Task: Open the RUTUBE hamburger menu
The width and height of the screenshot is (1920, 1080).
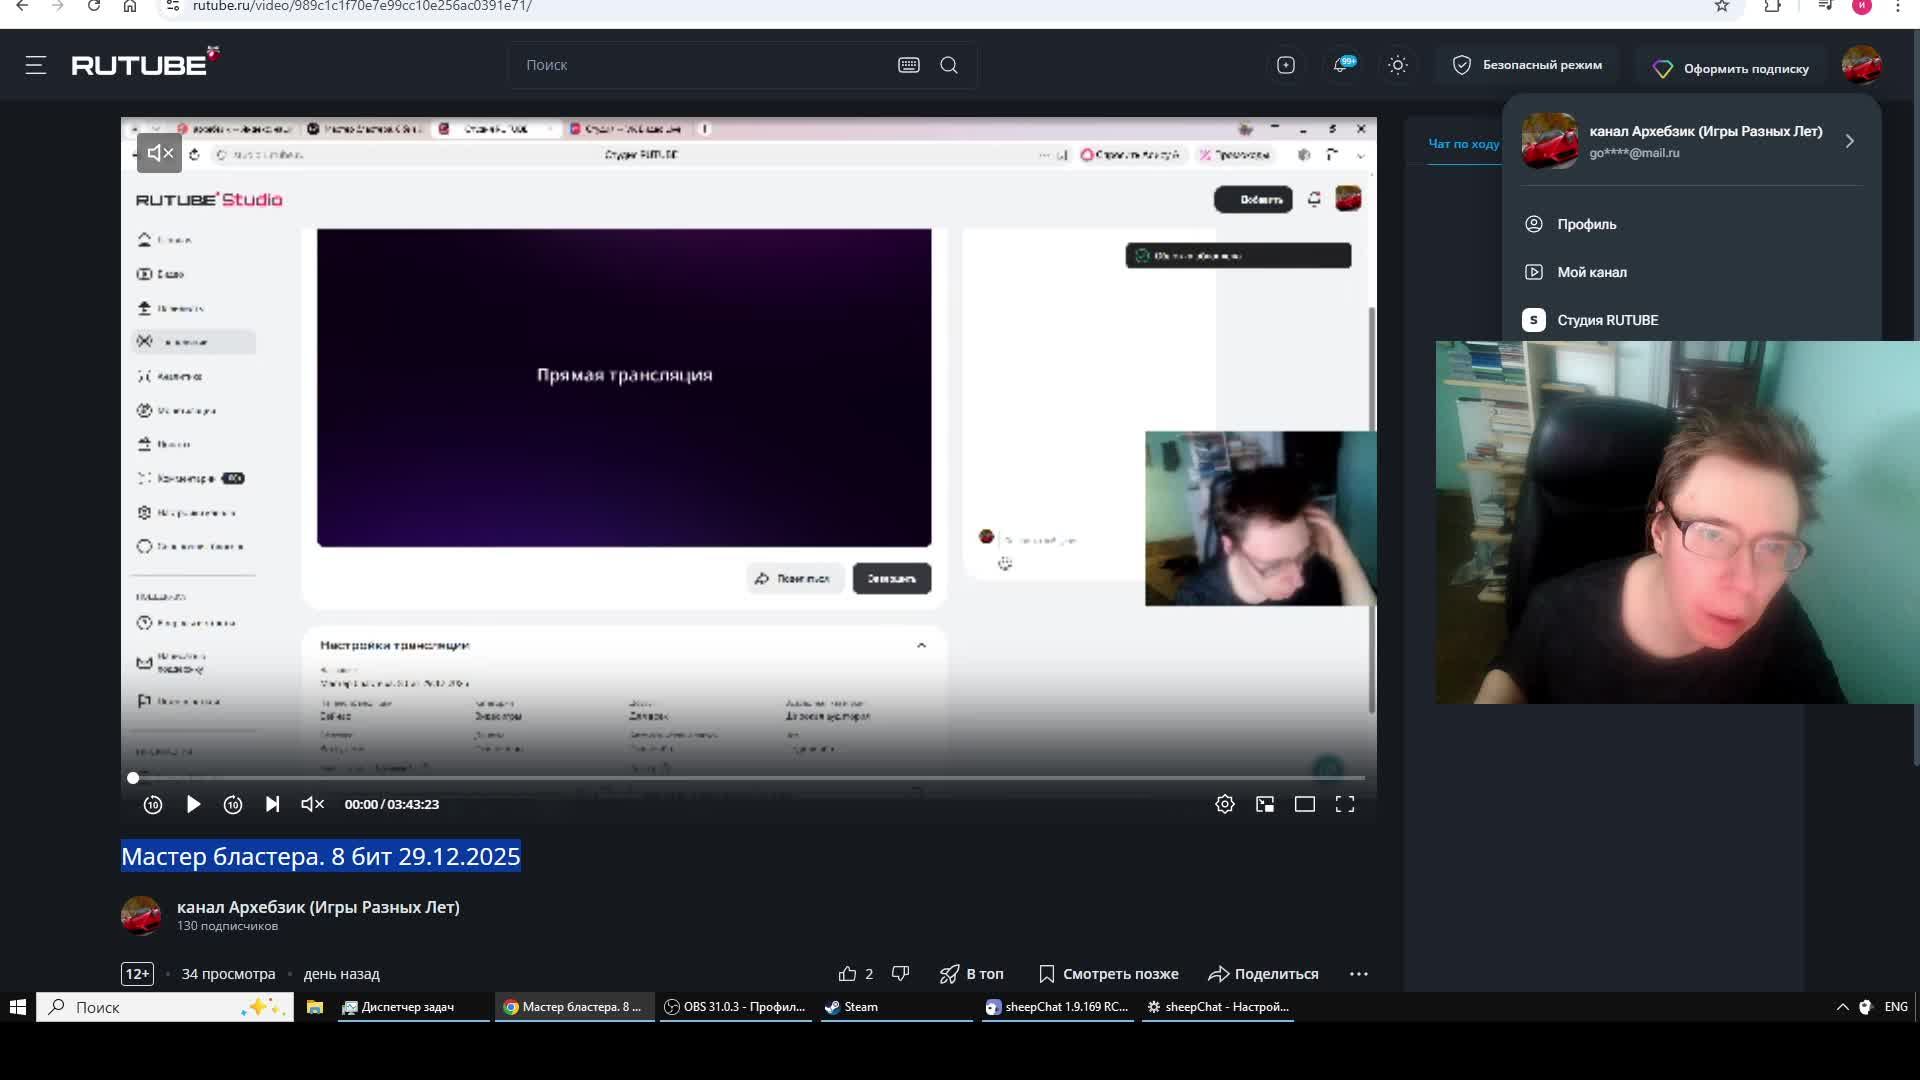Action: [36, 66]
